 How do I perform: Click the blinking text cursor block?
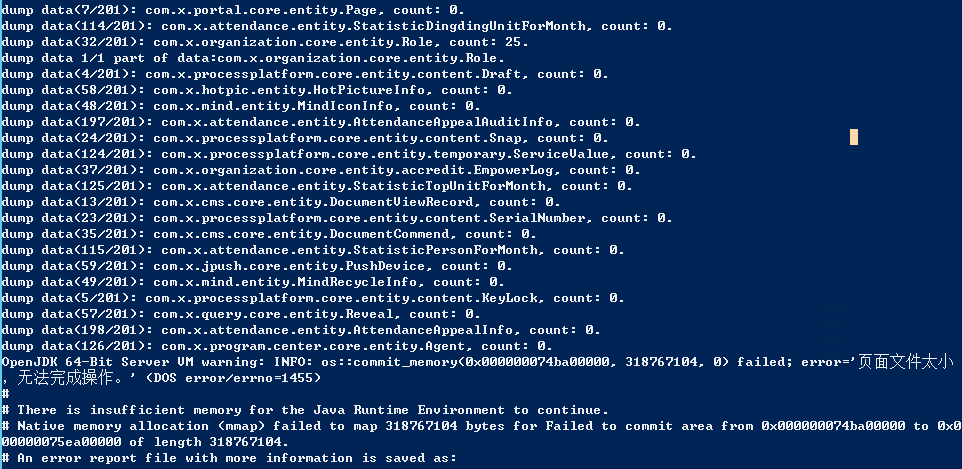click(854, 137)
